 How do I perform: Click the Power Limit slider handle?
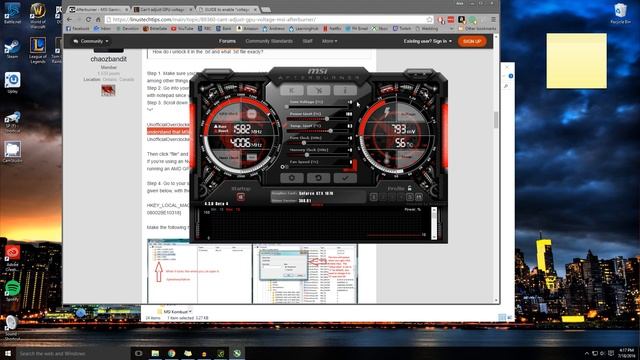[x=327, y=118]
